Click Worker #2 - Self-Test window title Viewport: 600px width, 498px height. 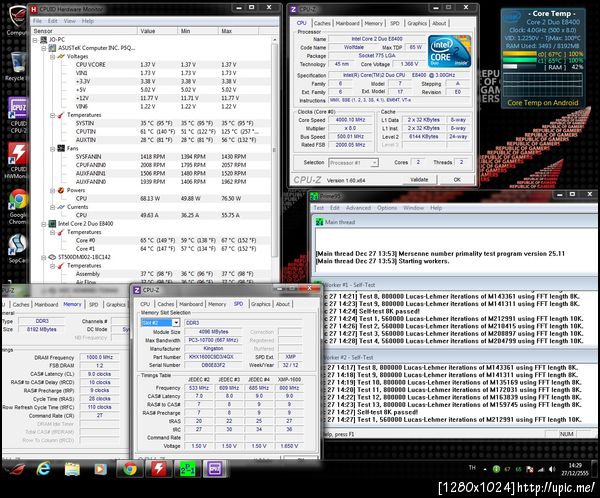348,357
